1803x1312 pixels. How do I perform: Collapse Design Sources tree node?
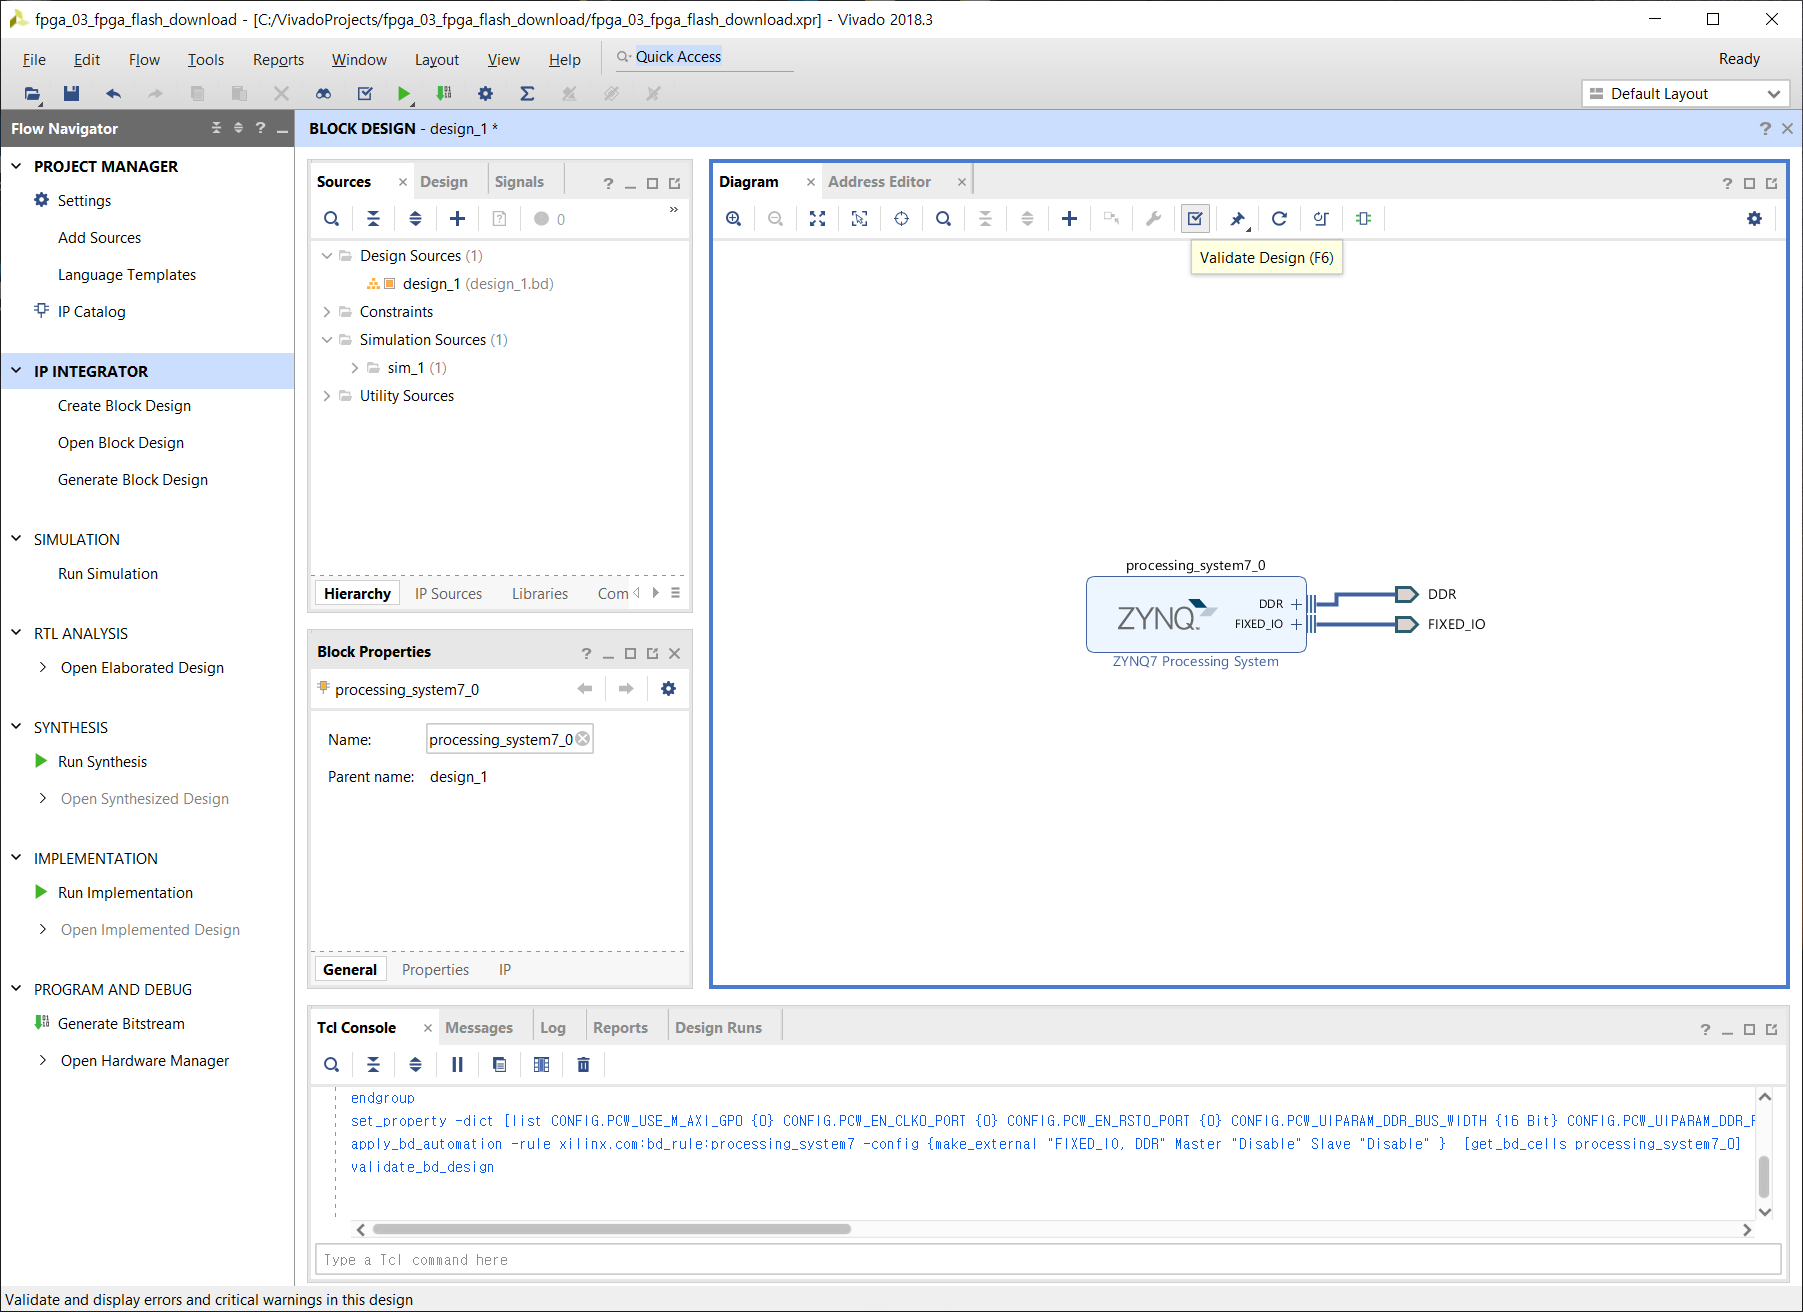point(326,256)
